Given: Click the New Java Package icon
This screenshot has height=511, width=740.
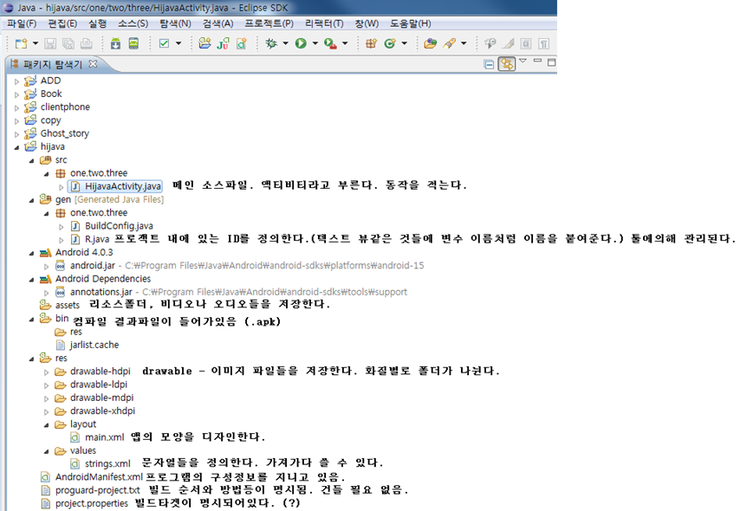Looking at the screenshot, I should 371,44.
